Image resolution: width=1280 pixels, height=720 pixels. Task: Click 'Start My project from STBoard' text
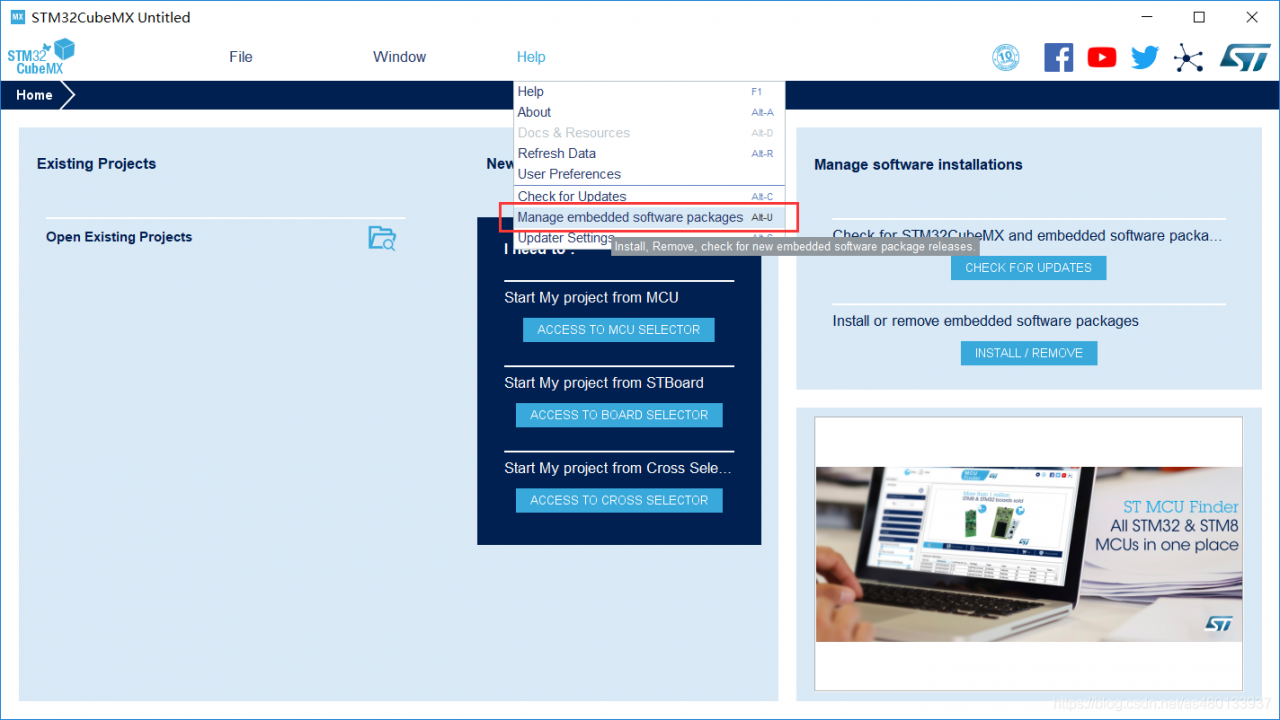point(604,383)
